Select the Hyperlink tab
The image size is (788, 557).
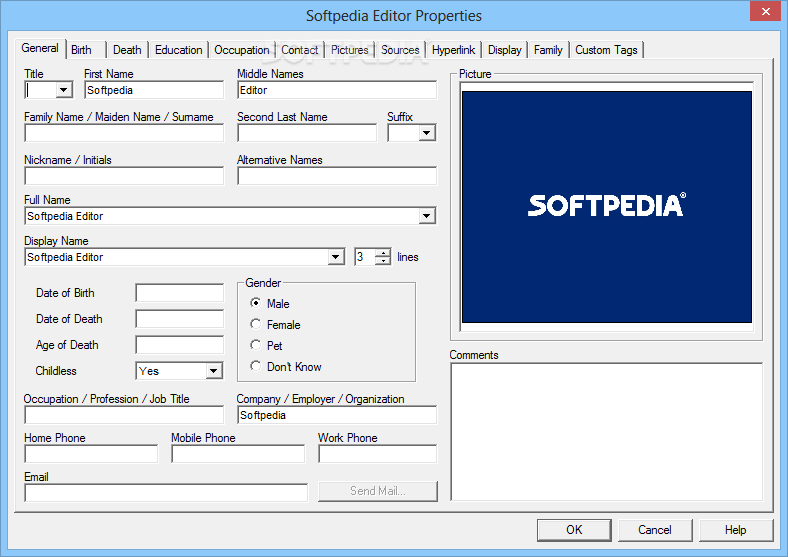[453, 50]
